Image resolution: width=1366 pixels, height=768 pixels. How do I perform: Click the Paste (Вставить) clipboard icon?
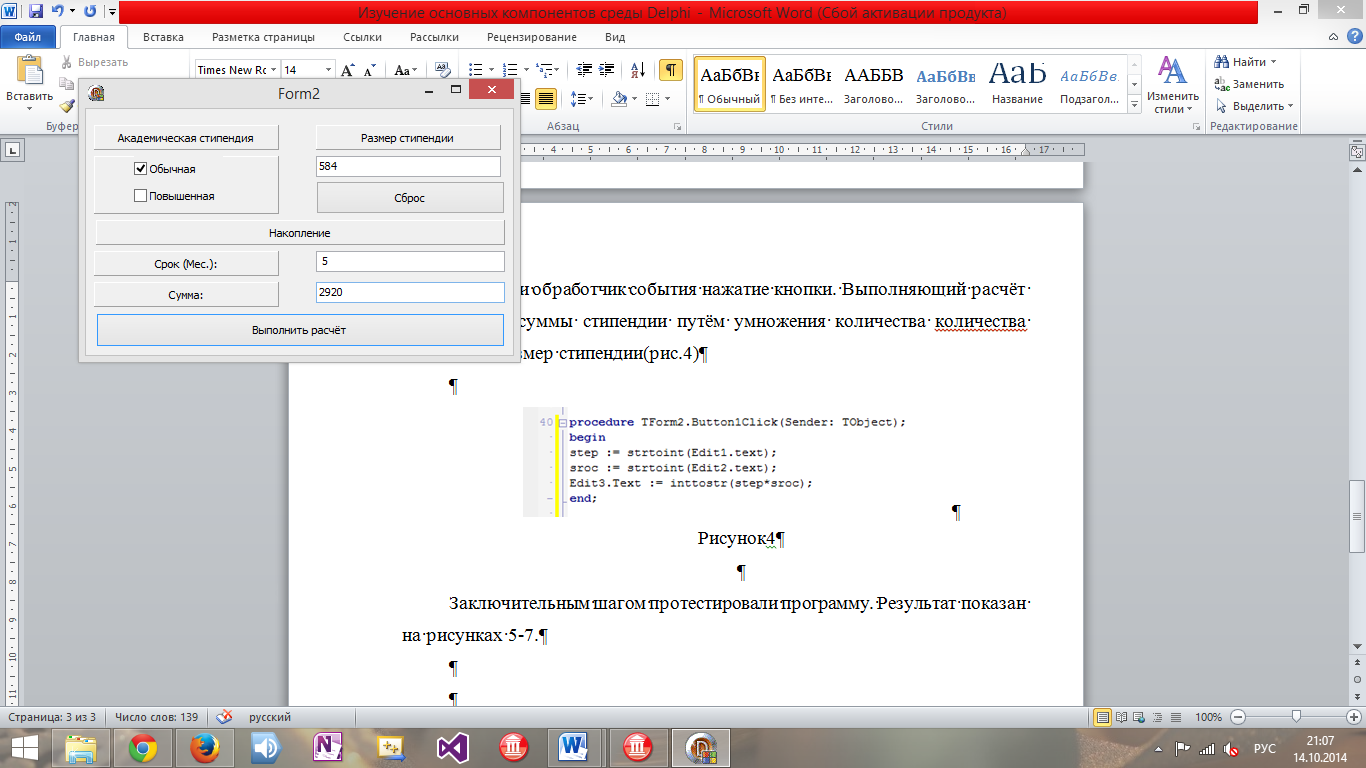(x=29, y=73)
